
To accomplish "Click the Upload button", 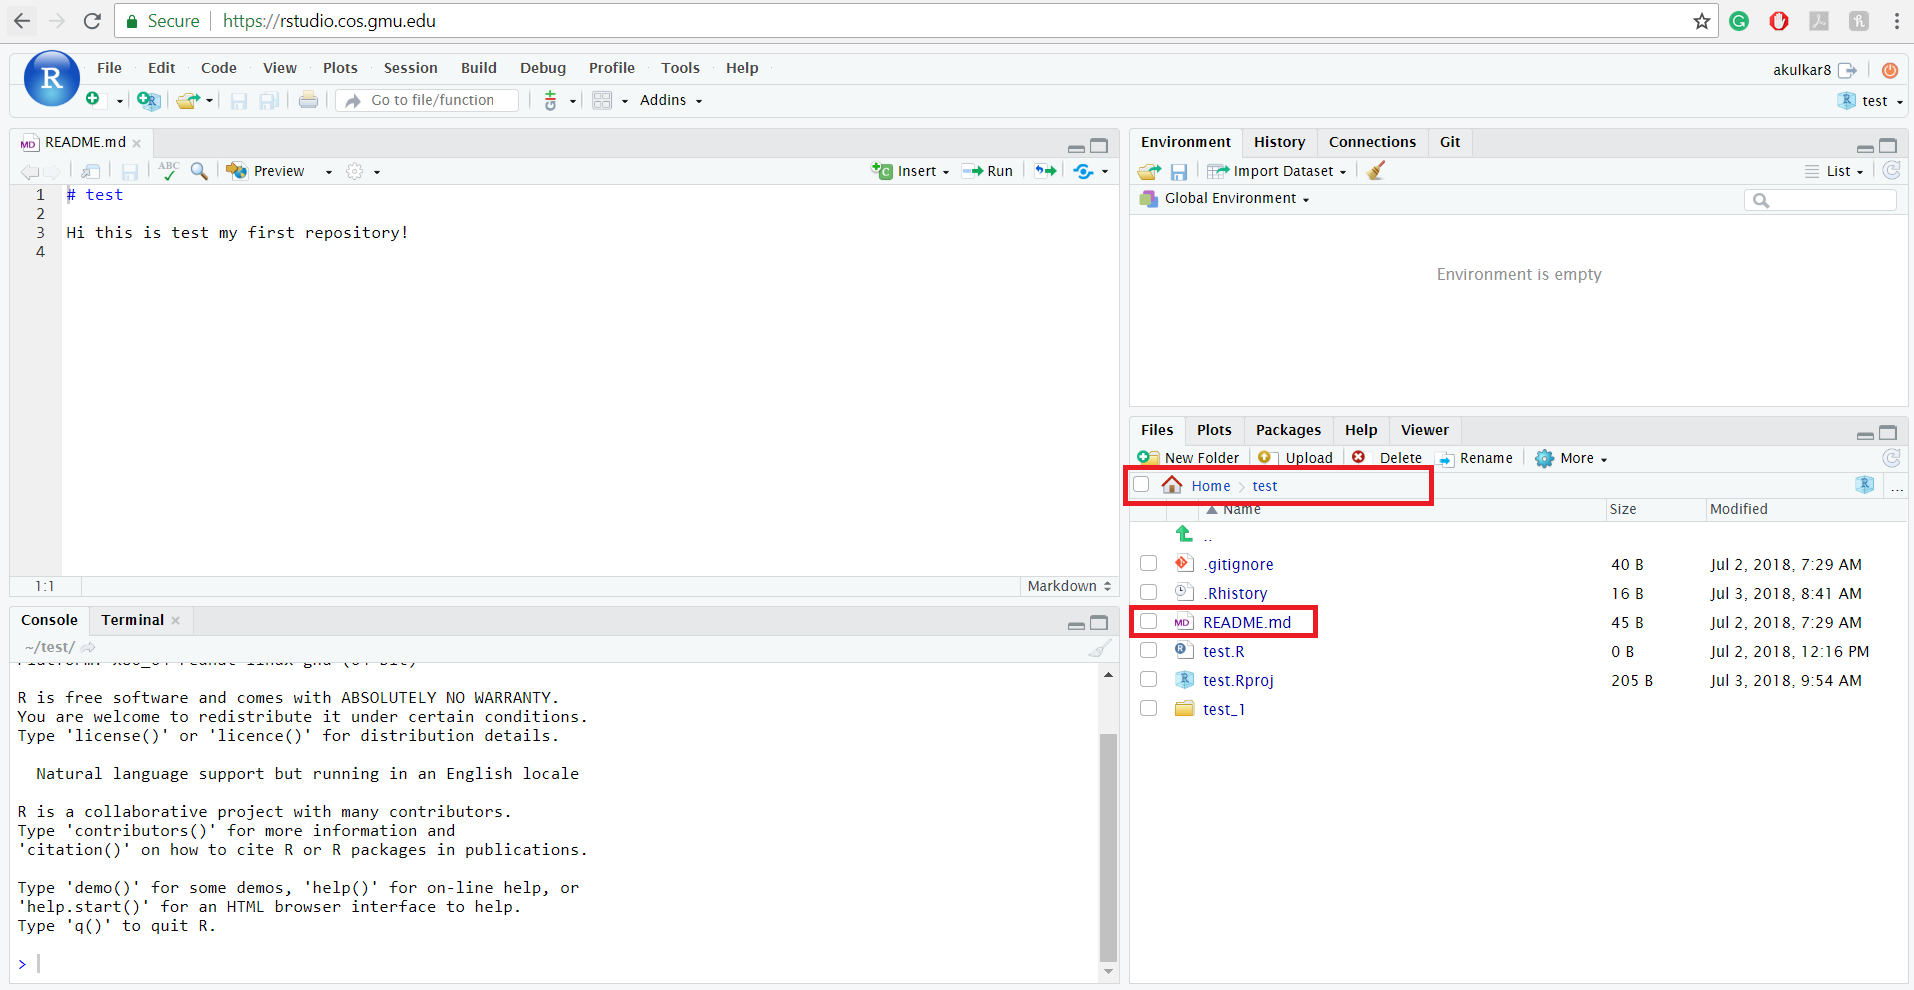I will click(1296, 458).
